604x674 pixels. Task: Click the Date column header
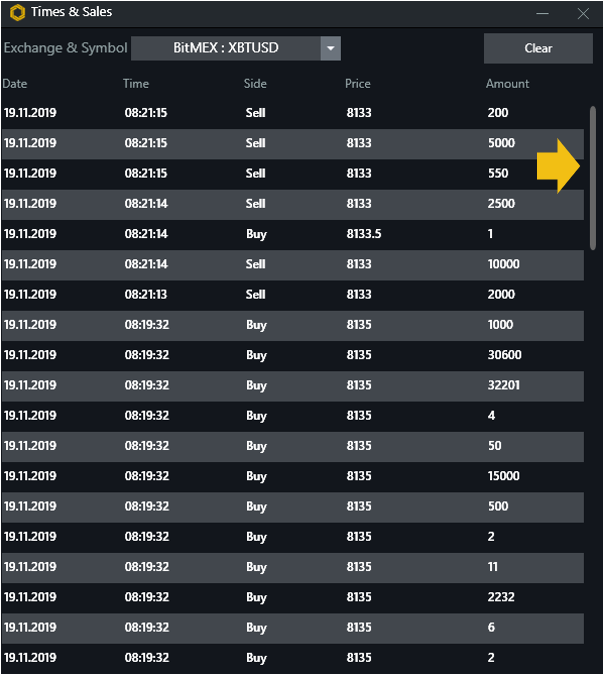click(15, 83)
